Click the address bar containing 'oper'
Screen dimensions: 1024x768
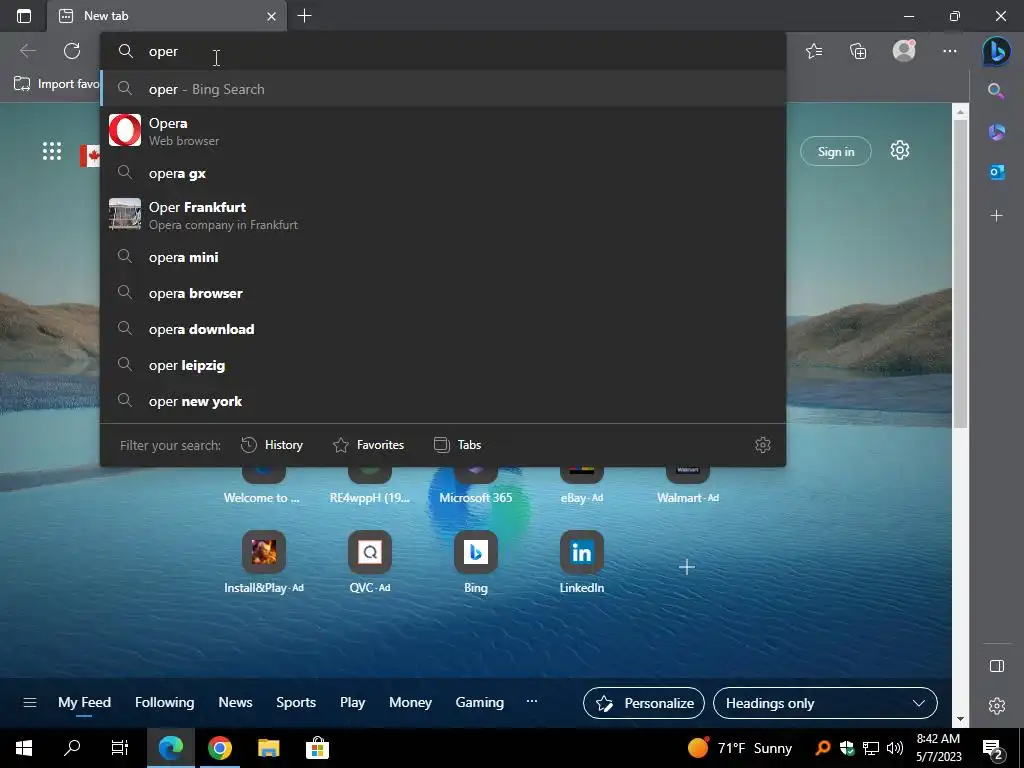click(x=443, y=52)
